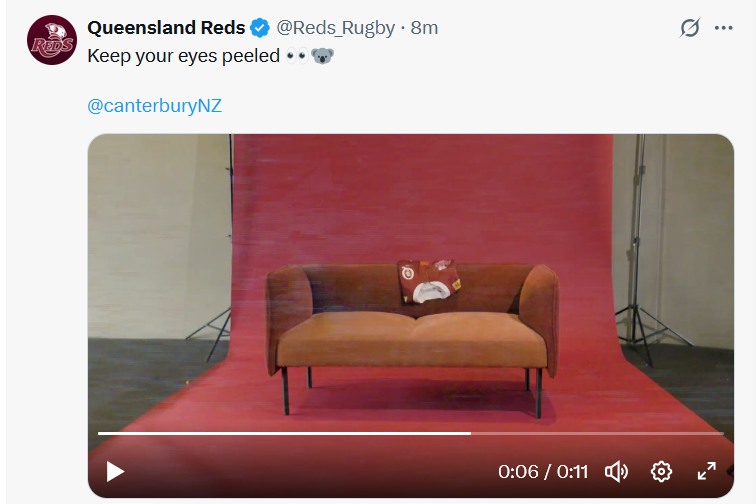Mute the video with the speaker icon

click(x=617, y=470)
